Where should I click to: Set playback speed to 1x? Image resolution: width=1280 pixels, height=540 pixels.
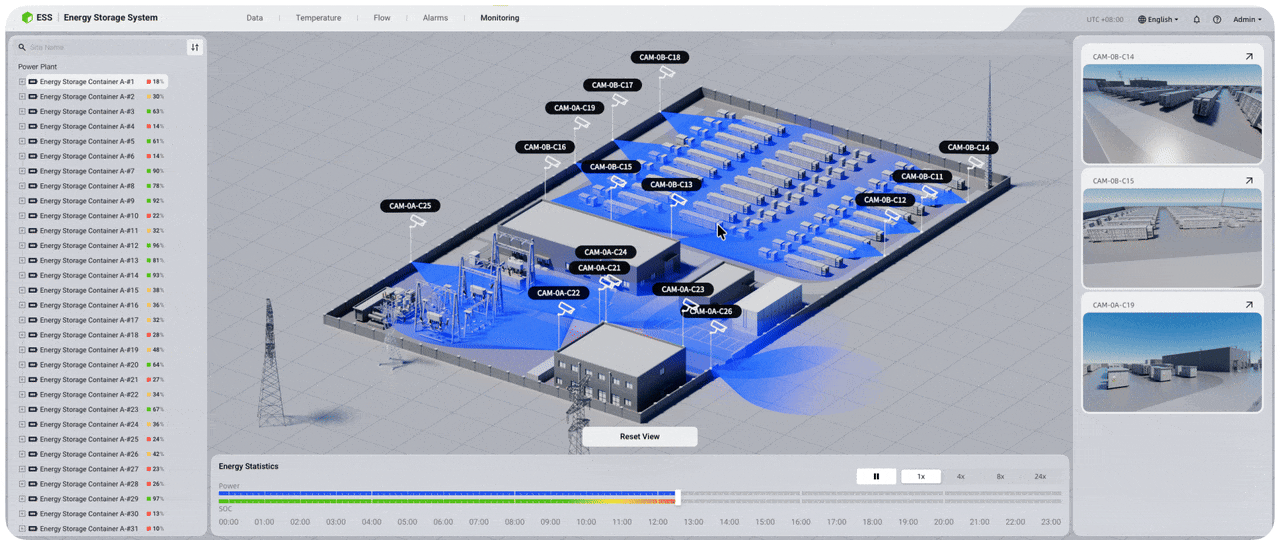[921, 476]
